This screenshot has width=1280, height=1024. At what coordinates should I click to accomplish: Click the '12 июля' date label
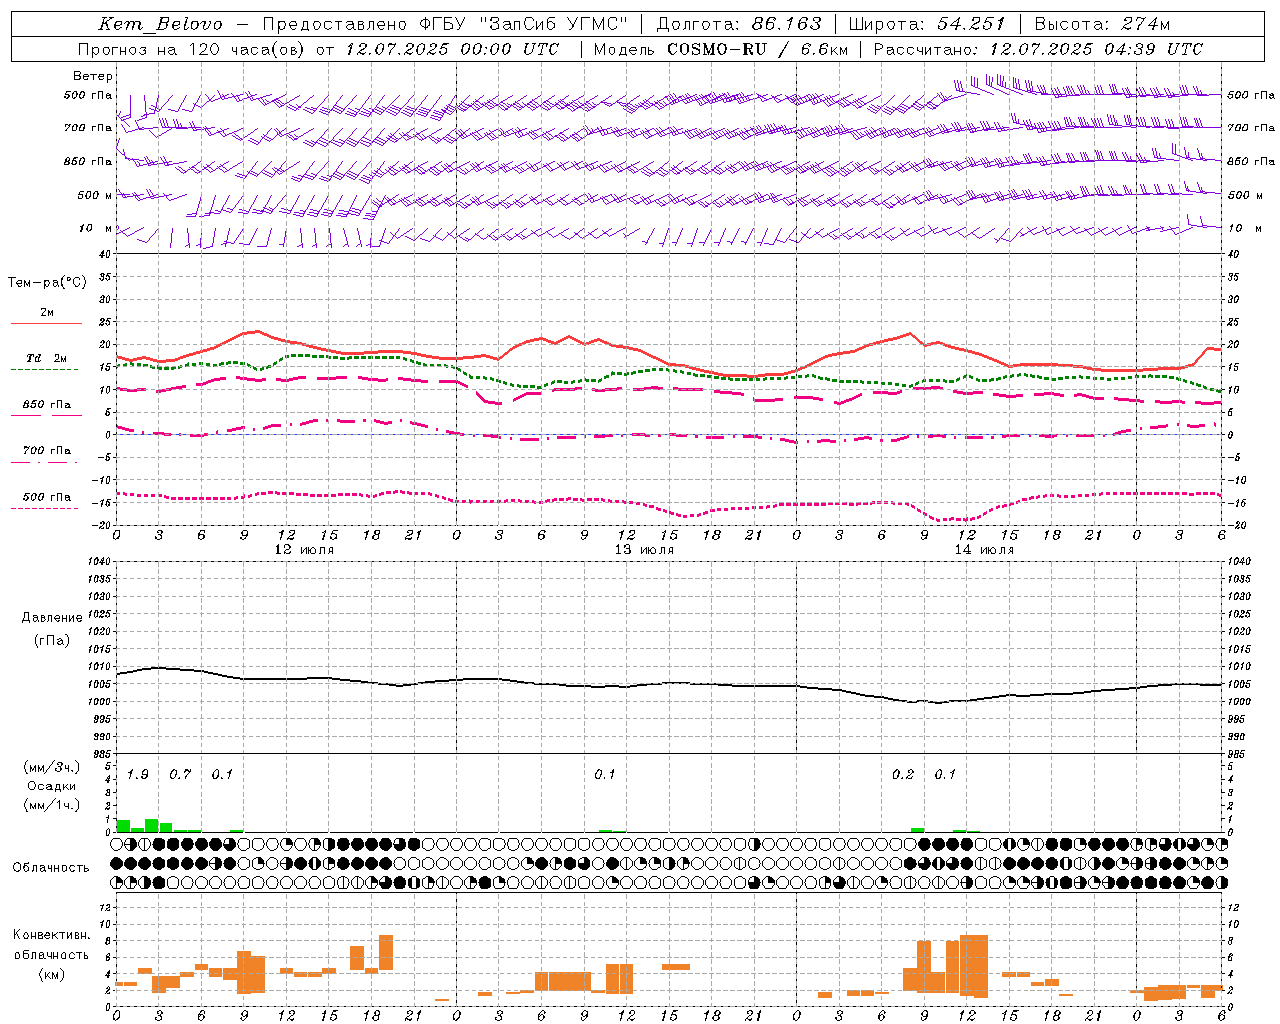pyautogui.click(x=304, y=550)
